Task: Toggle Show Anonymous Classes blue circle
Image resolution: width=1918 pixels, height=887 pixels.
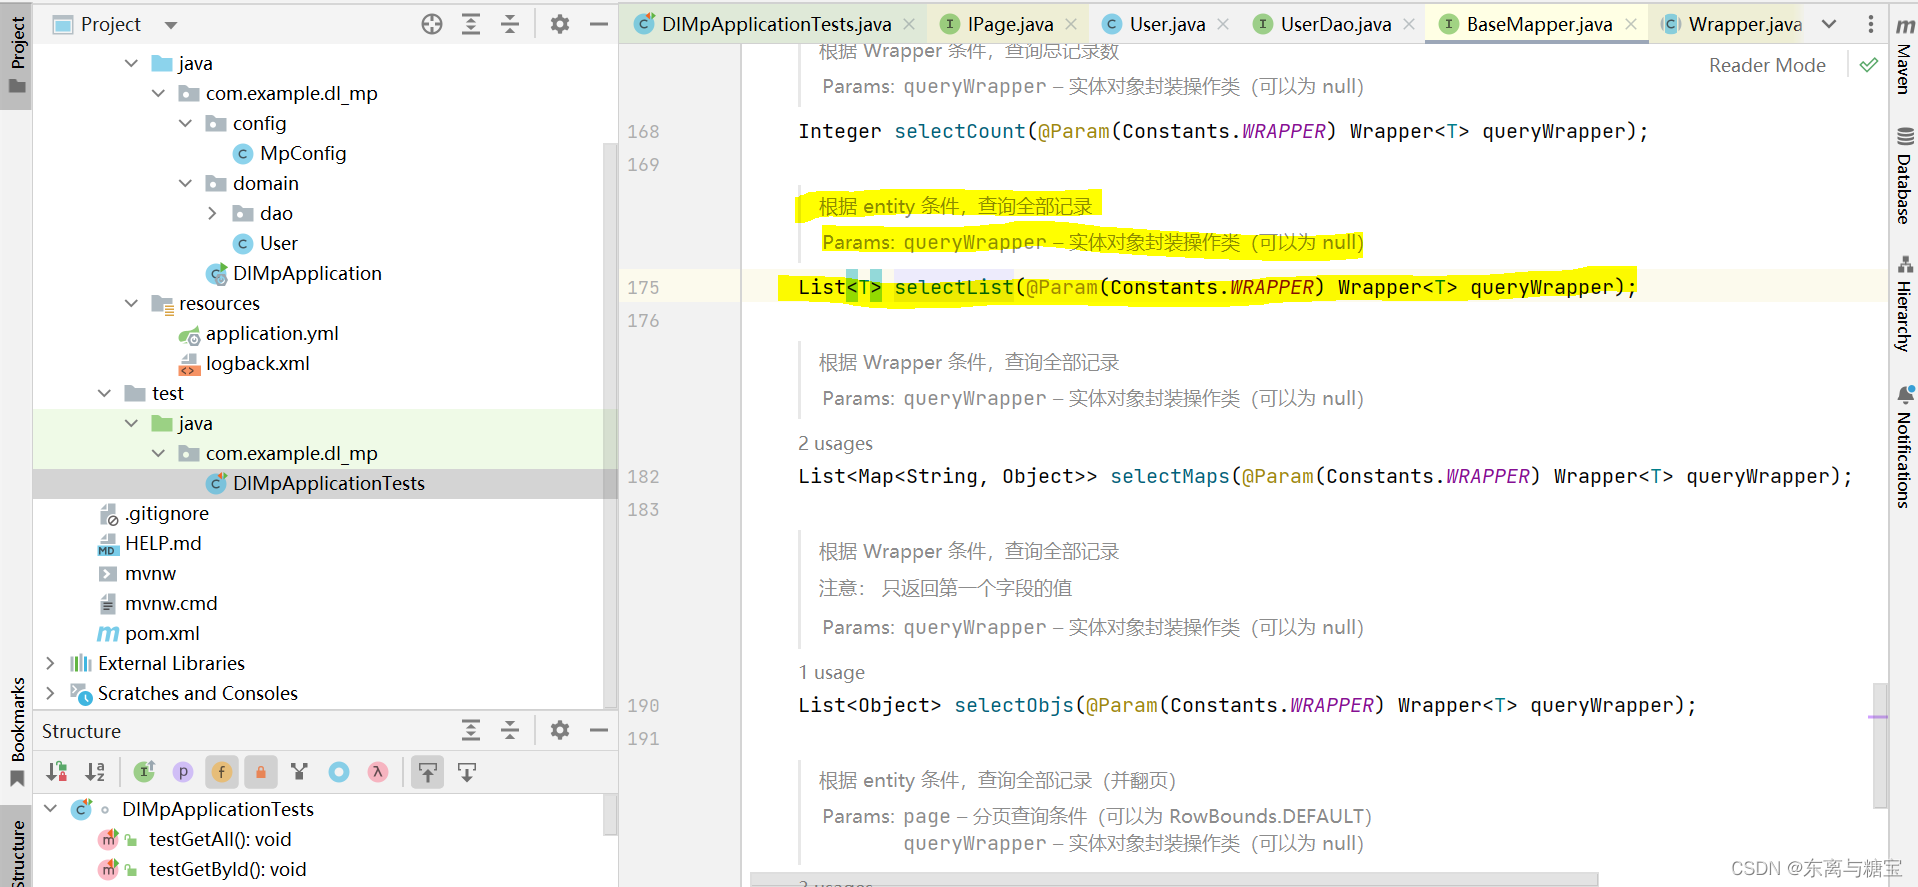Action: coord(339,772)
